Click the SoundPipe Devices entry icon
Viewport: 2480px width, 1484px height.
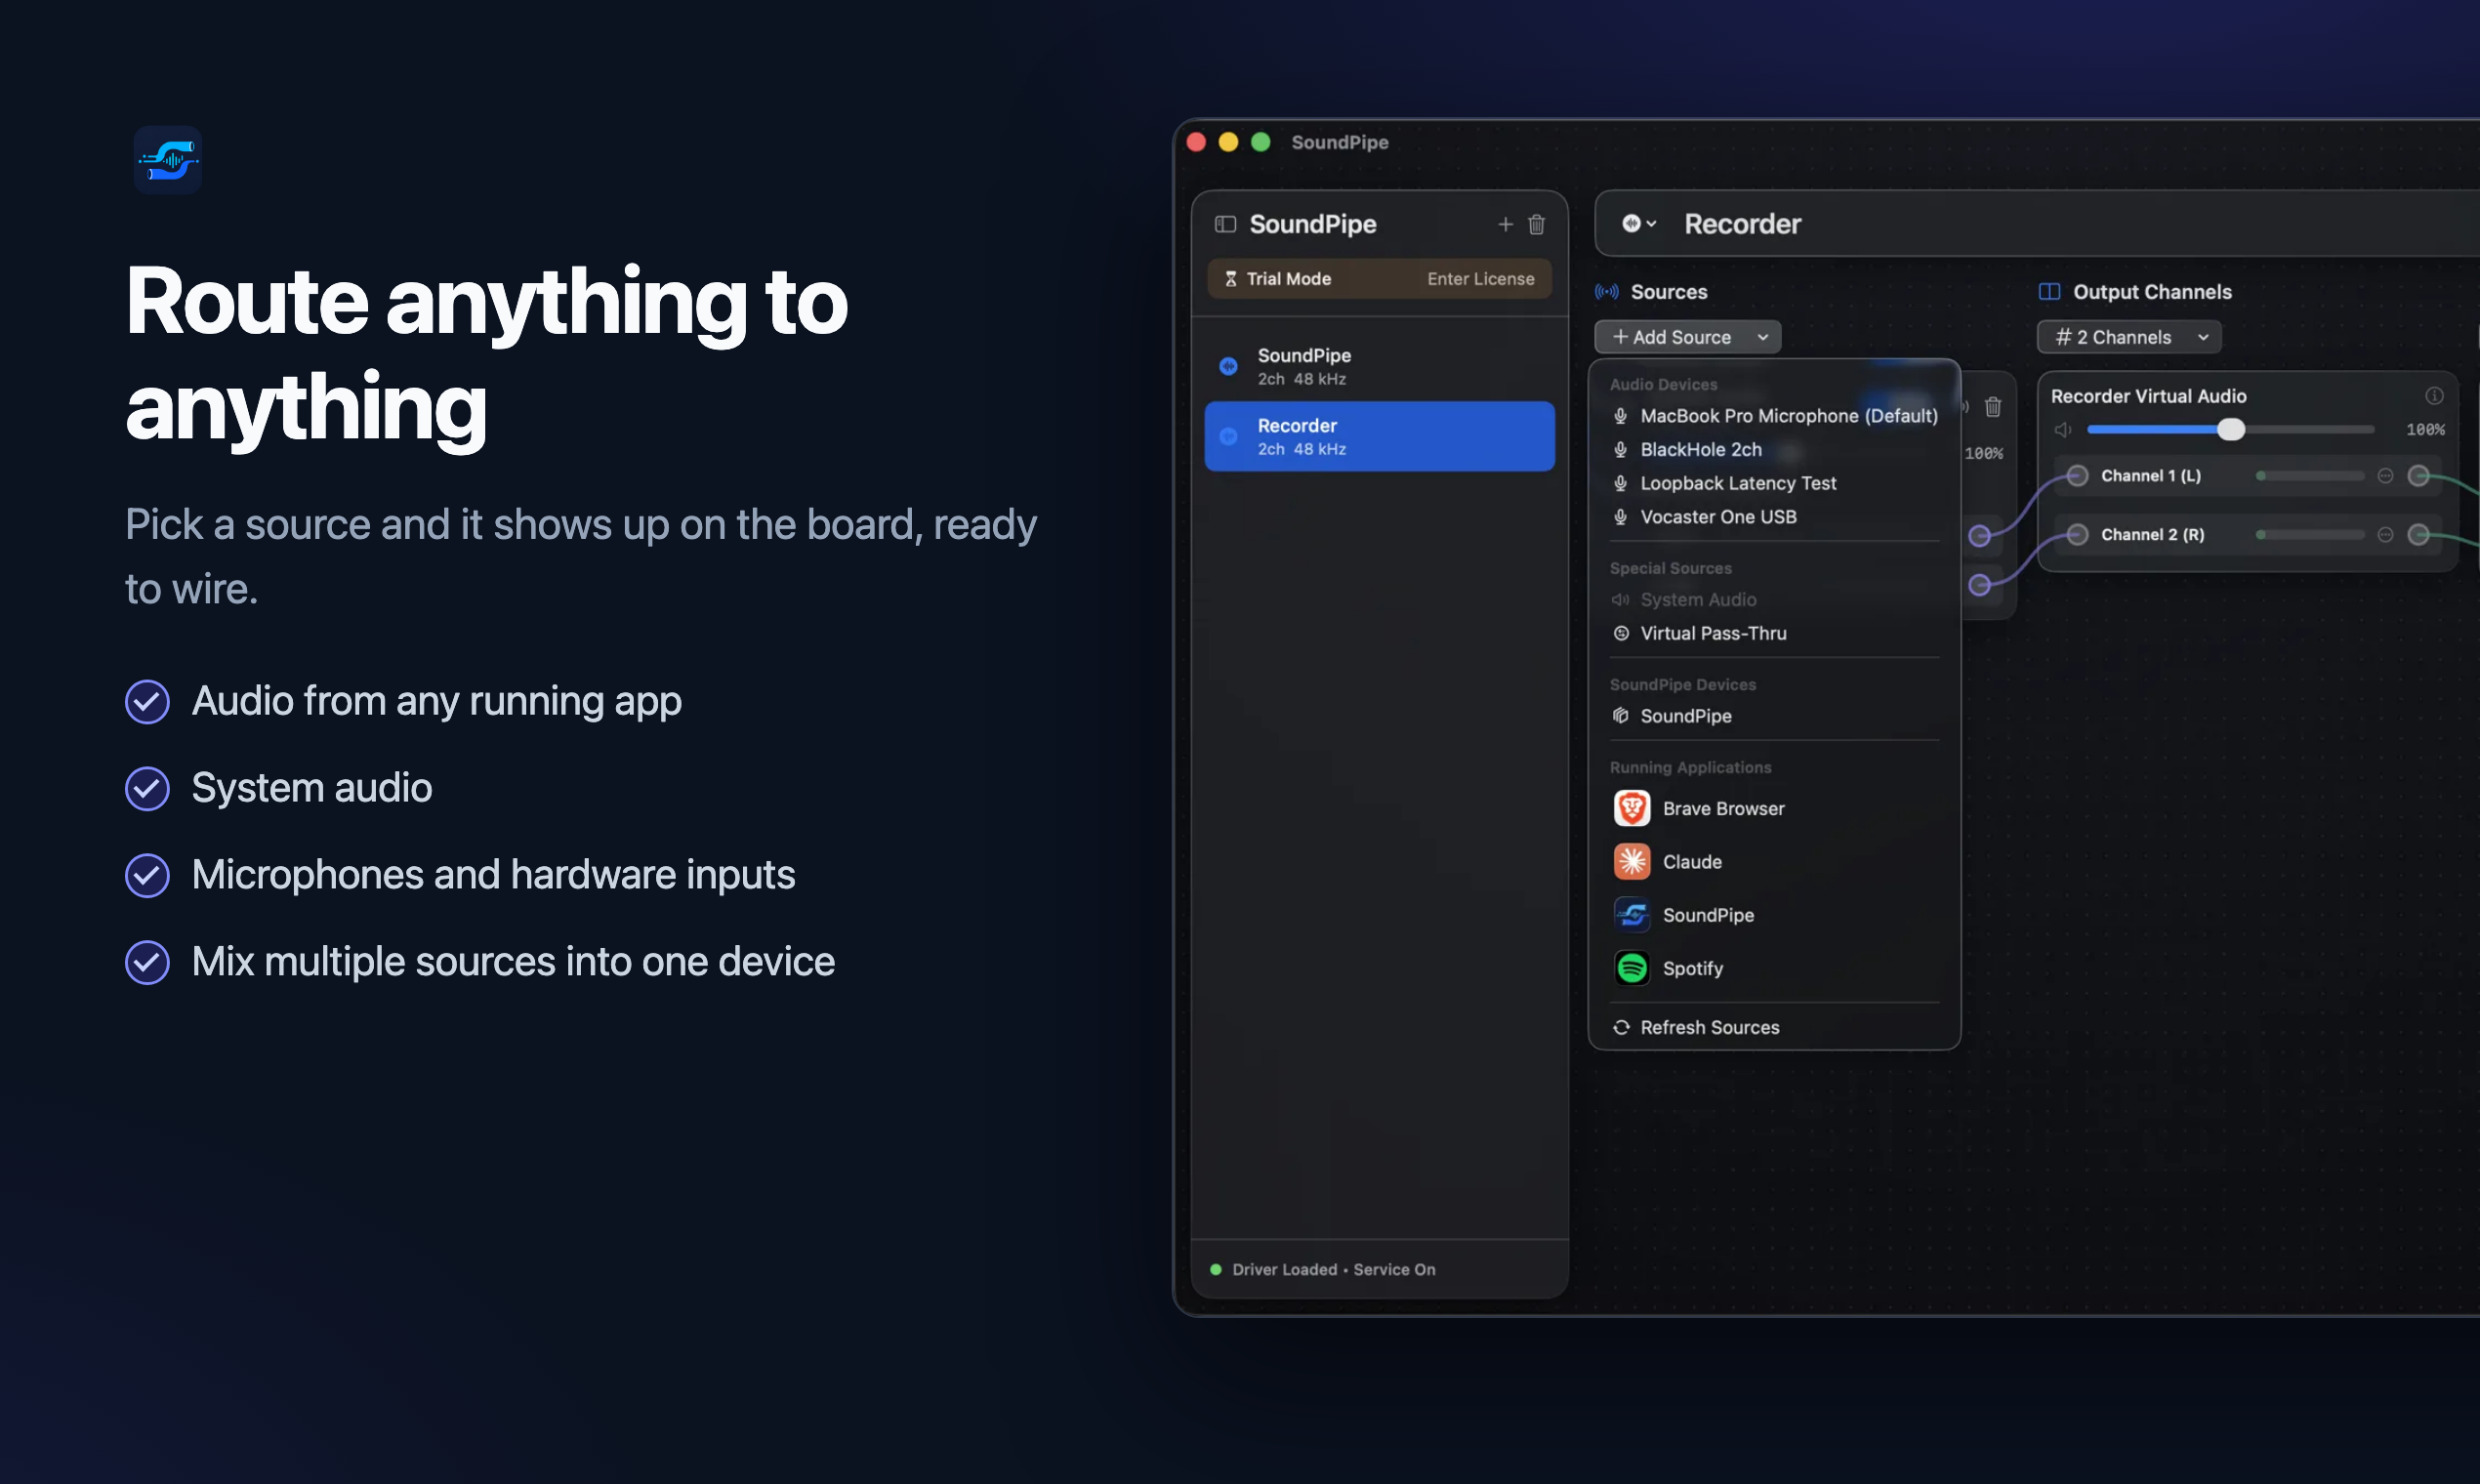coord(1621,716)
